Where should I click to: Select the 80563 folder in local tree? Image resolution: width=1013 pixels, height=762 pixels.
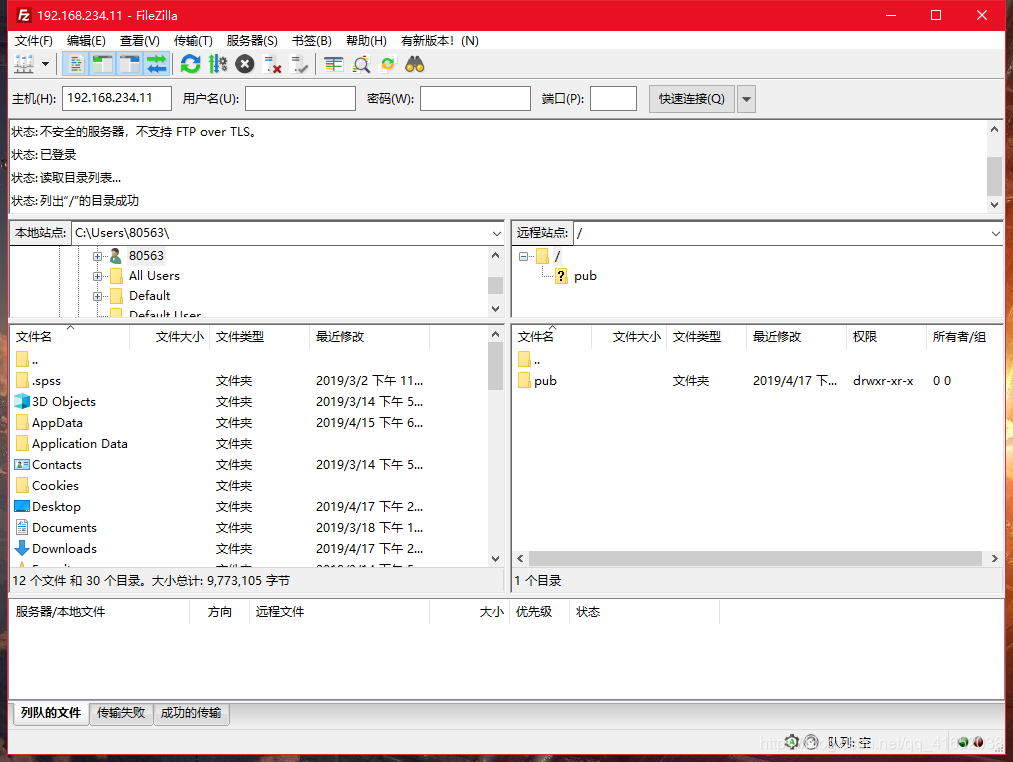[x=146, y=256]
